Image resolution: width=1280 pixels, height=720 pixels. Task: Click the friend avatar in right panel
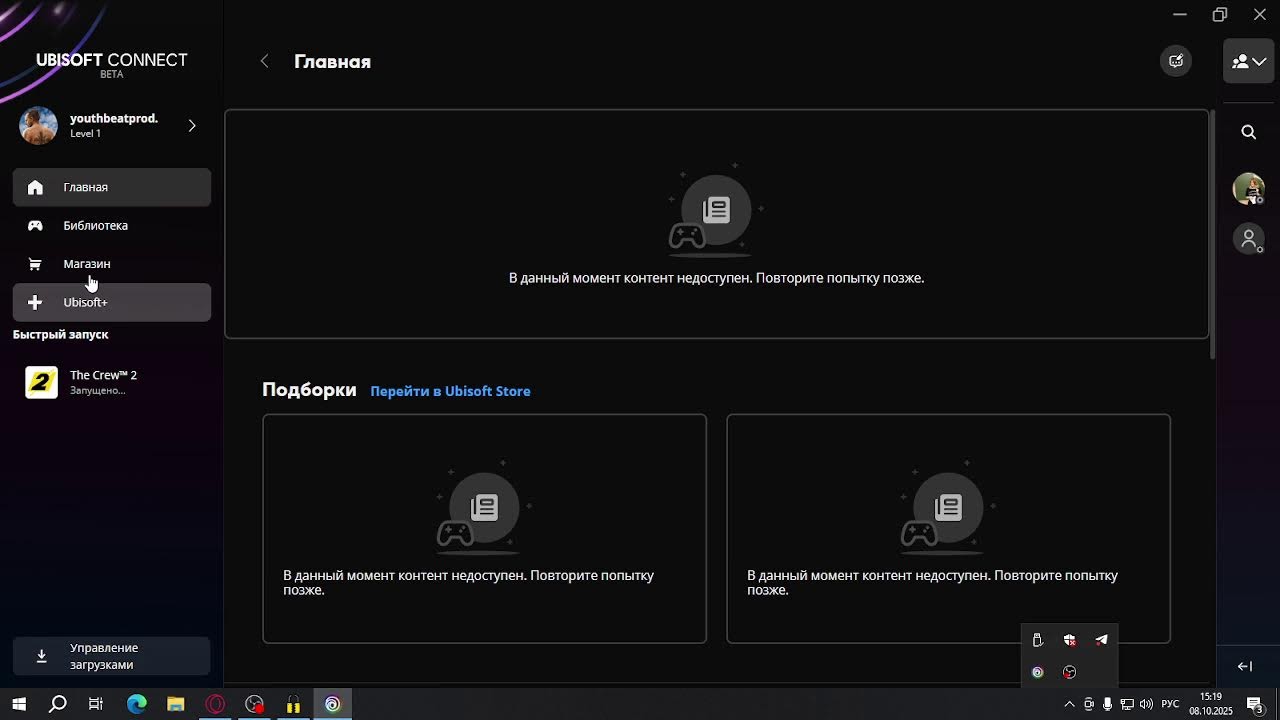click(1248, 188)
